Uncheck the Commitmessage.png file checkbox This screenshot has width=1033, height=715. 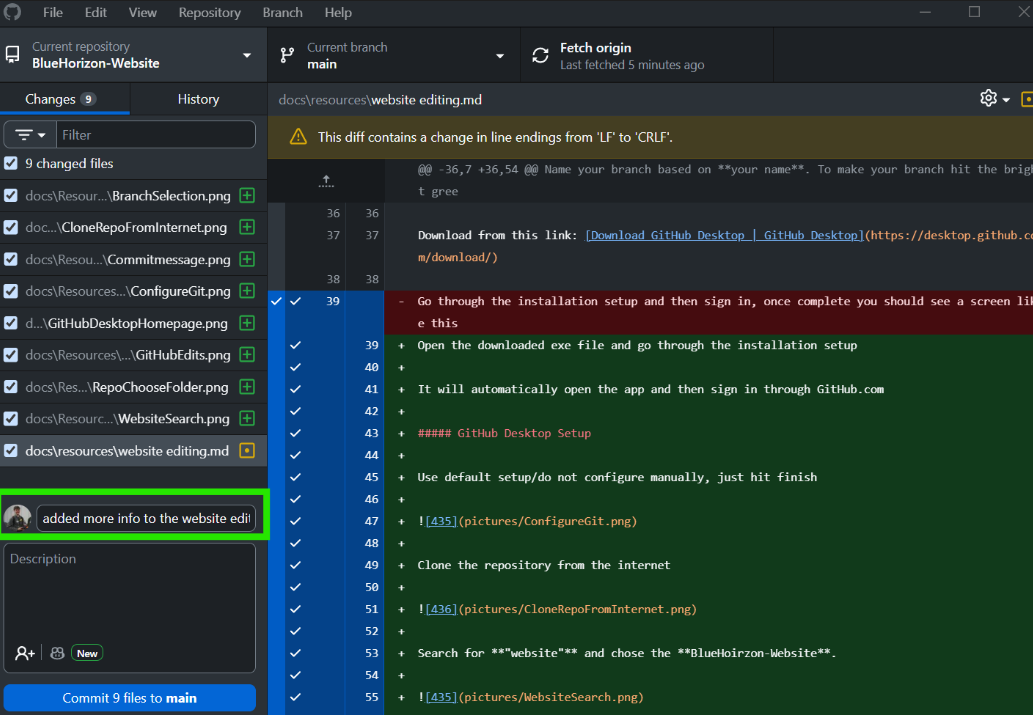coord(11,259)
